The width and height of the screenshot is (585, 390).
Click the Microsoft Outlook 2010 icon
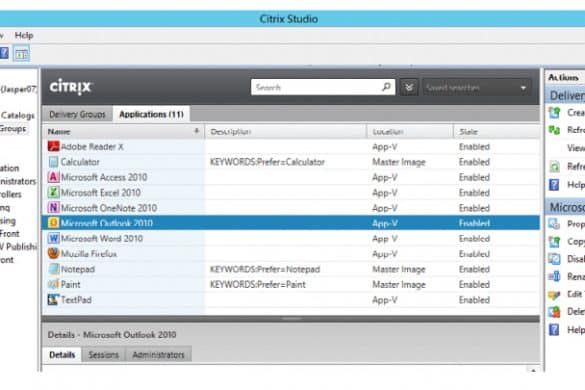click(x=53, y=223)
